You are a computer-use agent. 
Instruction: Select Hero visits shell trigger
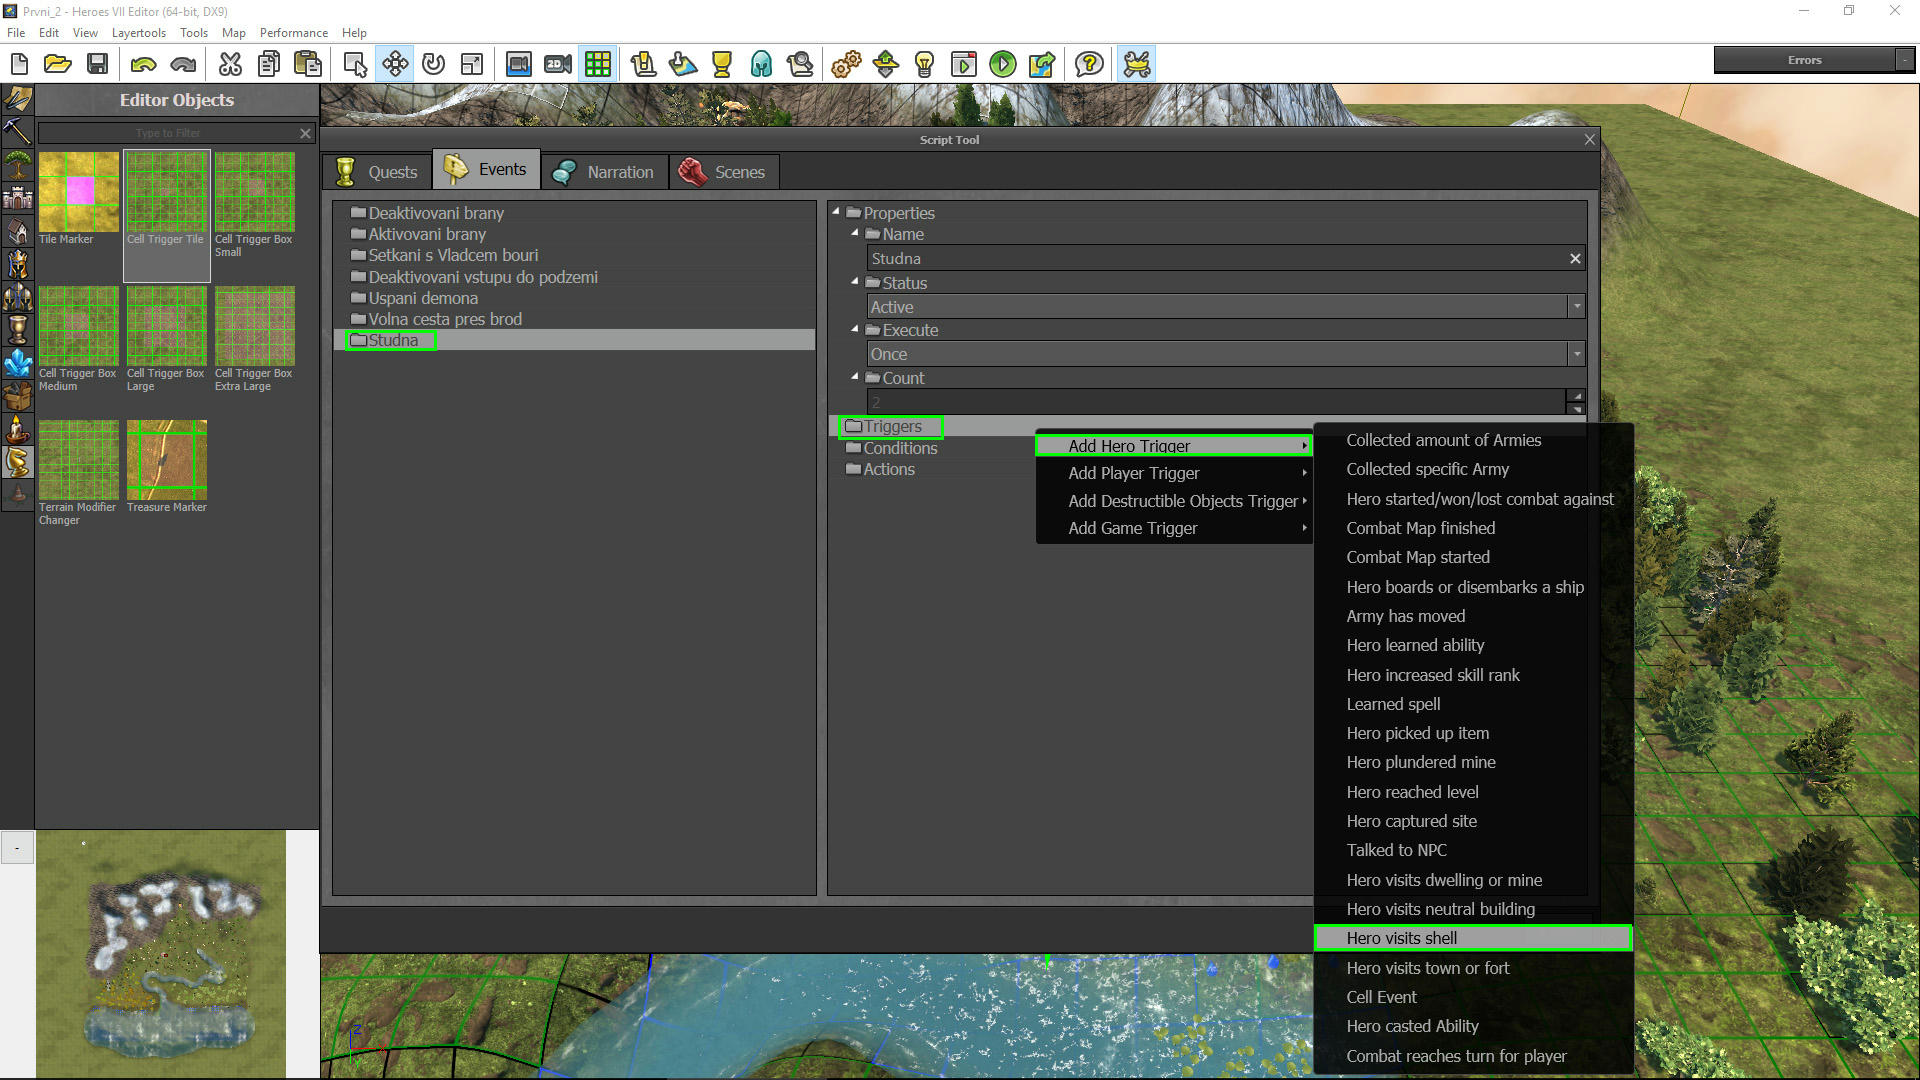pos(1473,938)
